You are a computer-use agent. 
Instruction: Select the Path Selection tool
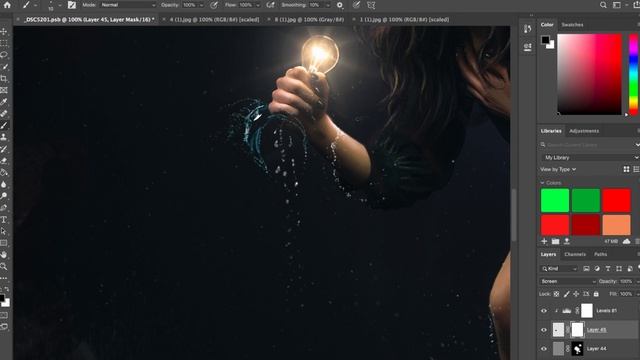4,231
